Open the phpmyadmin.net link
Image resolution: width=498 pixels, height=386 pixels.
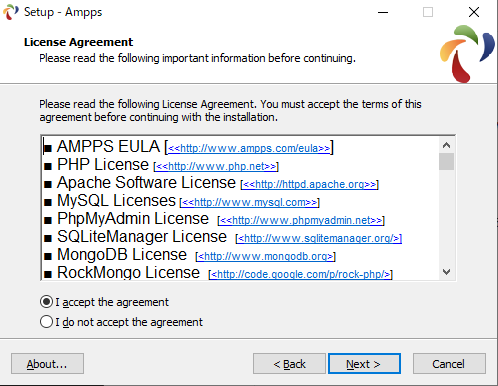(301, 220)
